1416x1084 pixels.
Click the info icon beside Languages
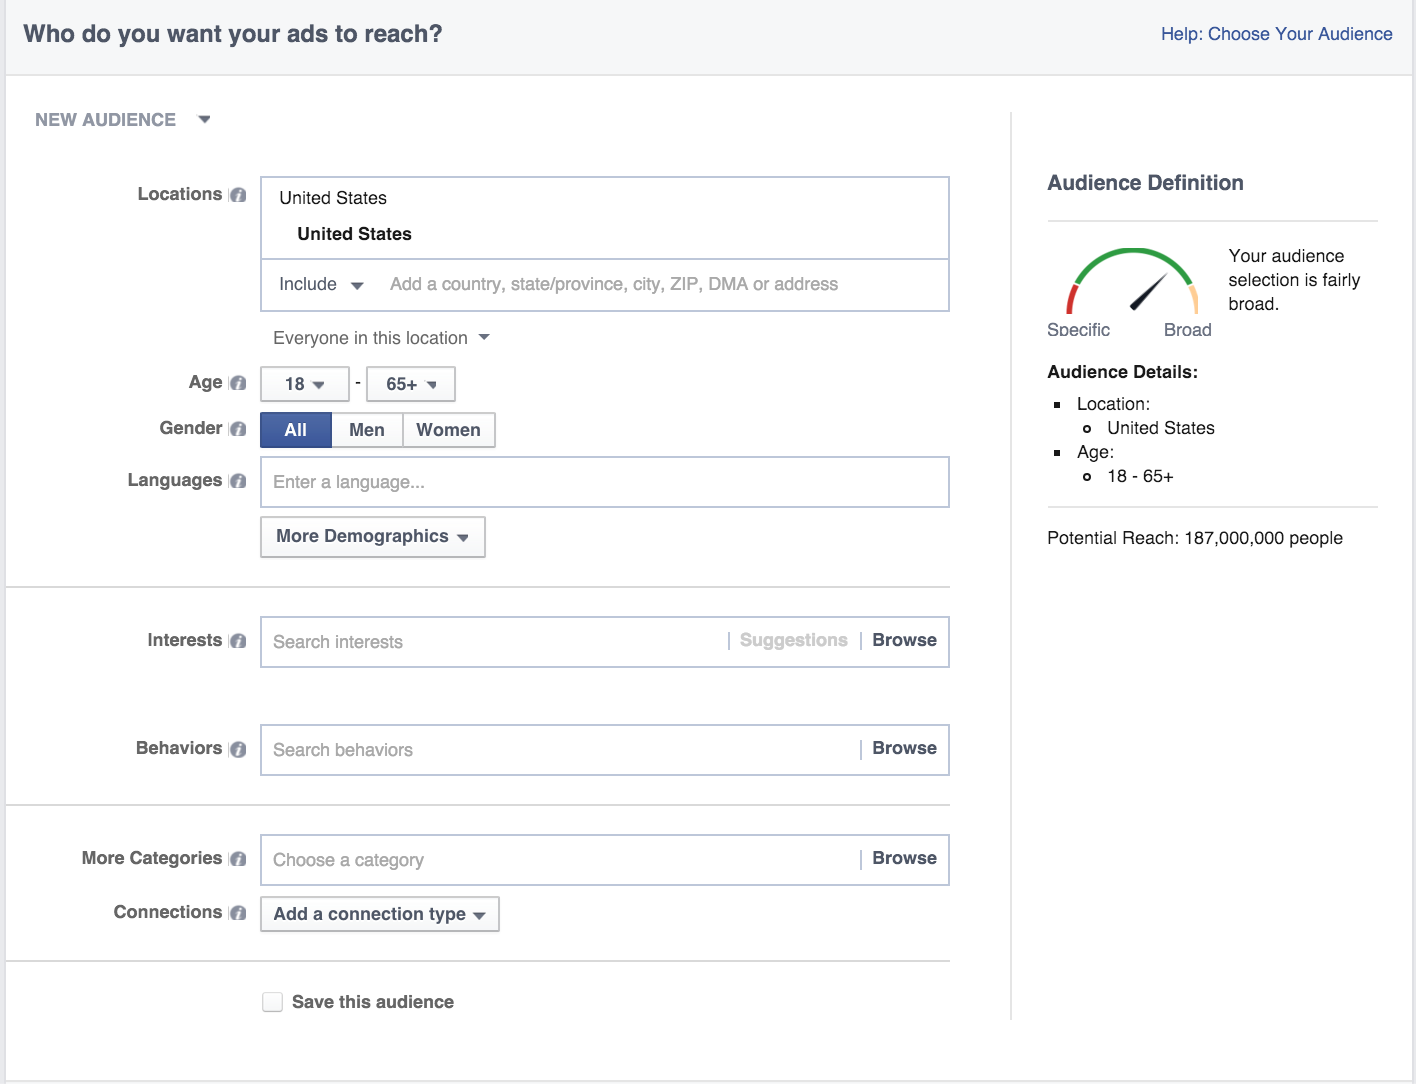point(238,481)
